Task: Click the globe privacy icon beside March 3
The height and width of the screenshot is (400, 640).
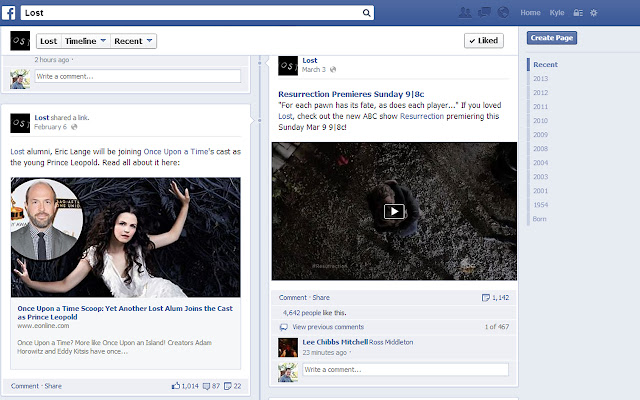Action: pyautogui.click(x=333, y=69)
